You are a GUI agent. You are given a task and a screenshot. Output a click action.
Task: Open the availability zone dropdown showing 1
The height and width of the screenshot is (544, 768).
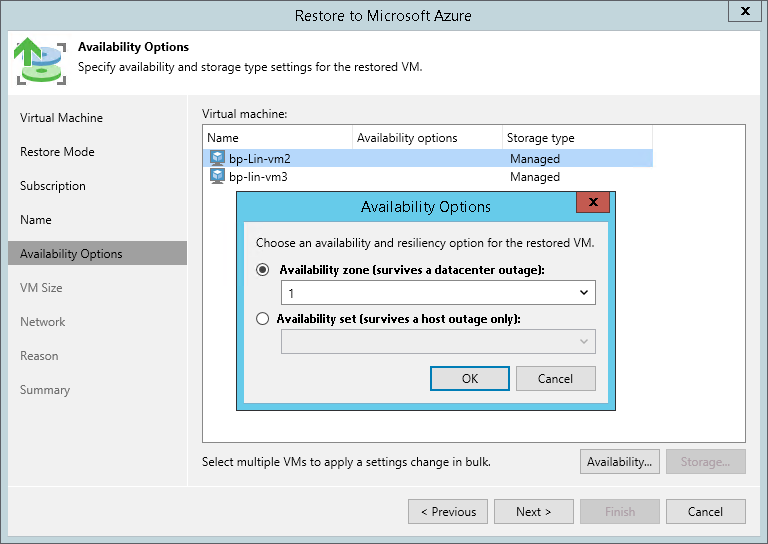coord(438,293)
